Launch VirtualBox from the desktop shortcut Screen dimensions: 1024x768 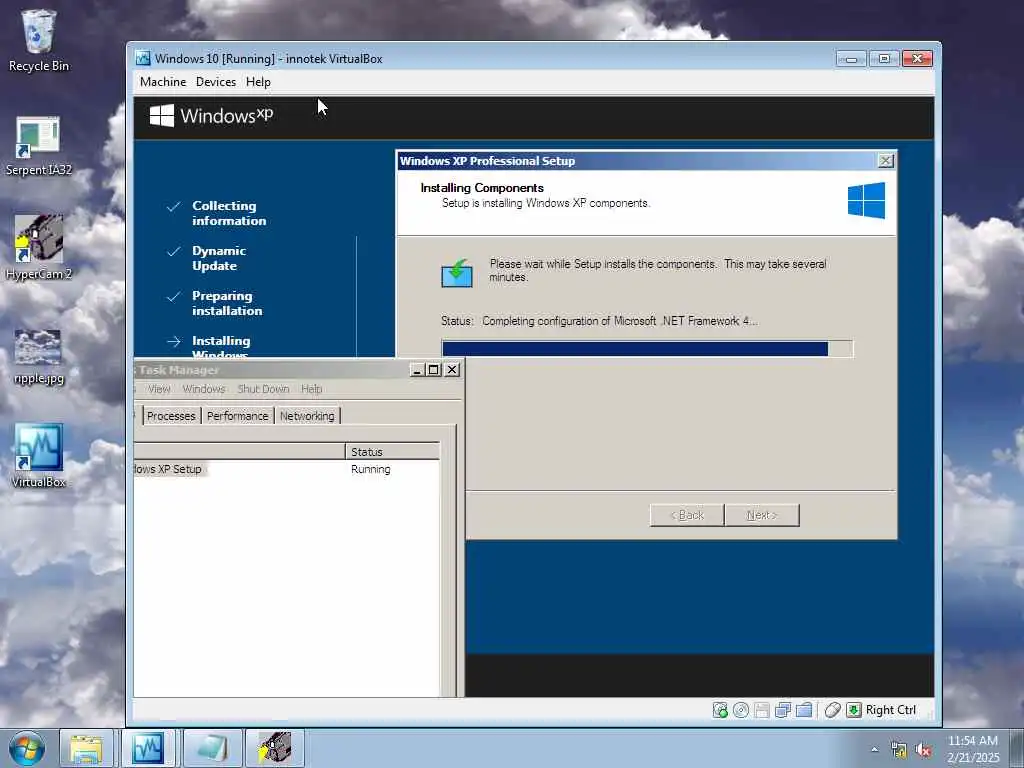click(39, 456)
